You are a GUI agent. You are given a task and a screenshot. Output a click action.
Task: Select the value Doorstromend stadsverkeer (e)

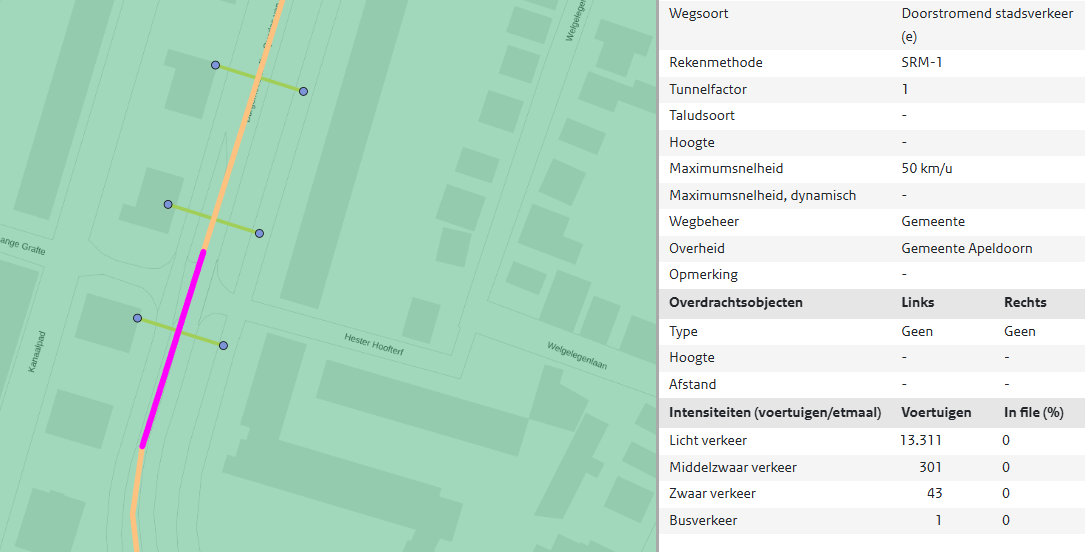987,25
